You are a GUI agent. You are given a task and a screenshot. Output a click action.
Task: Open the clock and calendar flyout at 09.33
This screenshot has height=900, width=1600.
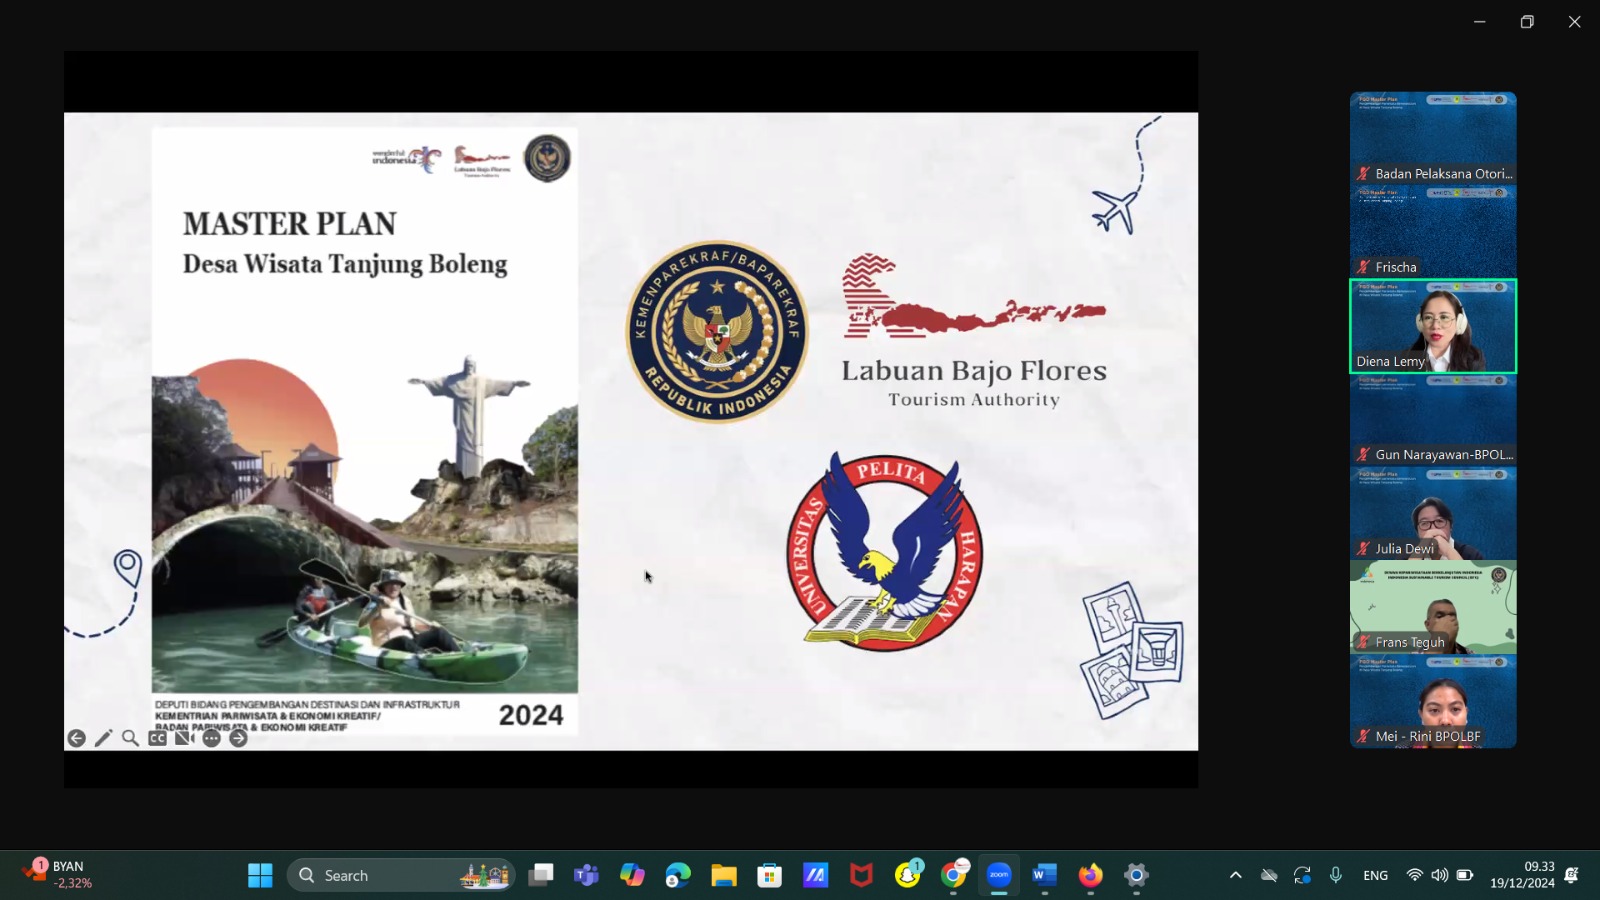(x=1522, y=875)
